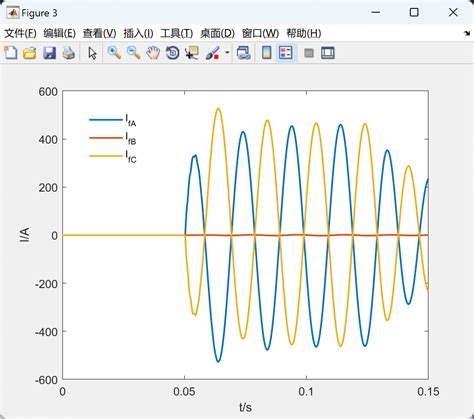Click the New Figure icon

pyautogui.click(x=11, y=53)
